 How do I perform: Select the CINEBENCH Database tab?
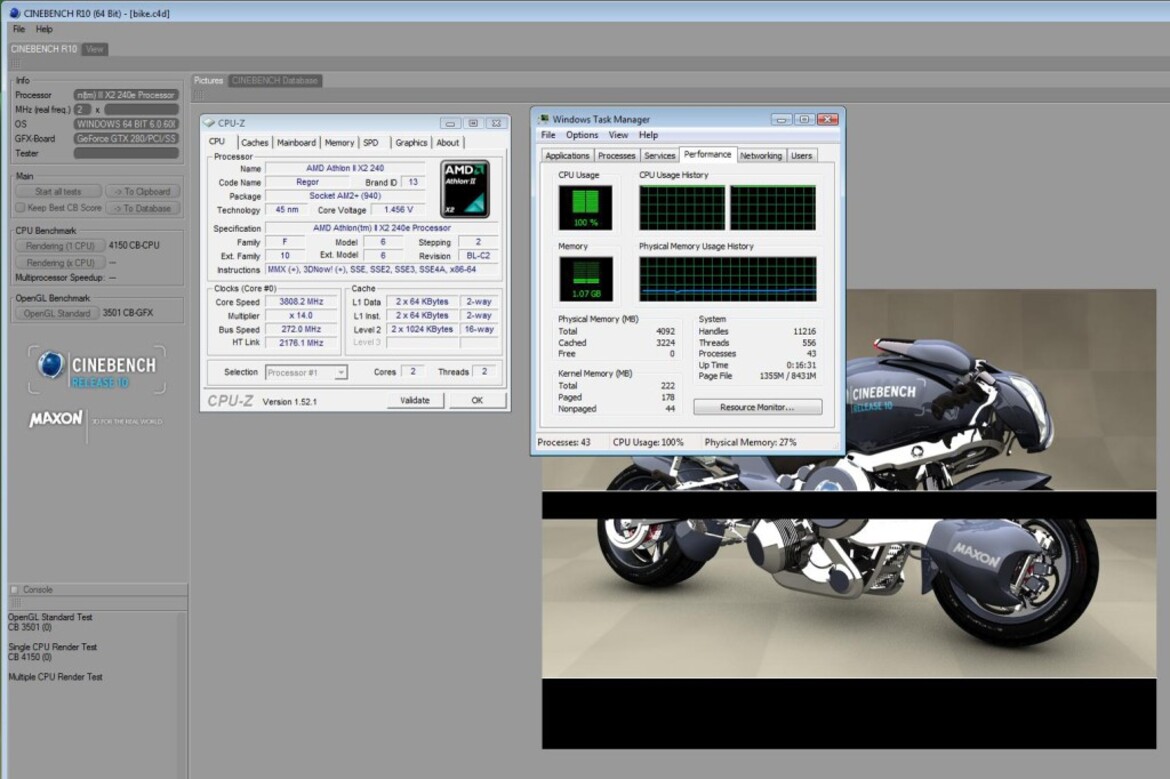click(x=275, y=81)
